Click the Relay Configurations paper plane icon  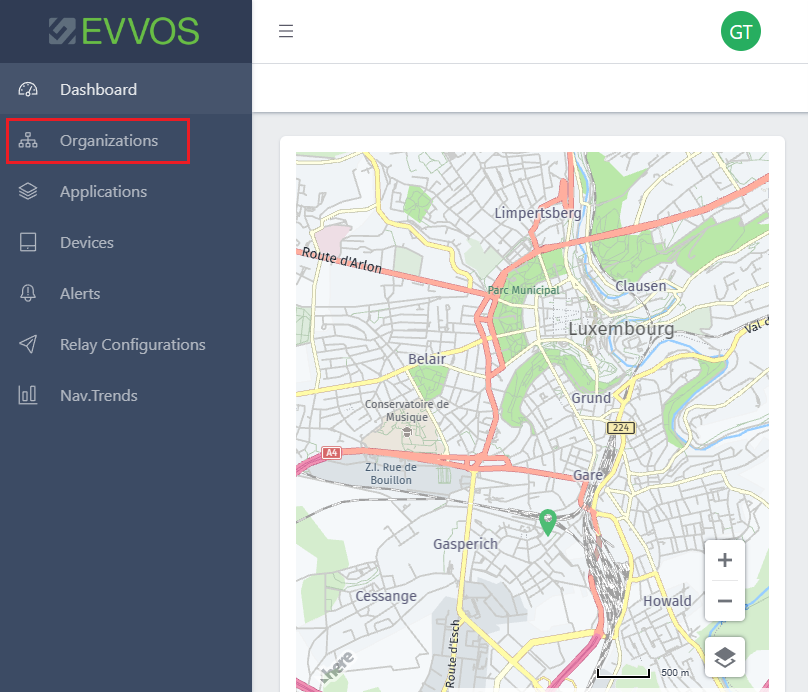(x=28, y=344)
